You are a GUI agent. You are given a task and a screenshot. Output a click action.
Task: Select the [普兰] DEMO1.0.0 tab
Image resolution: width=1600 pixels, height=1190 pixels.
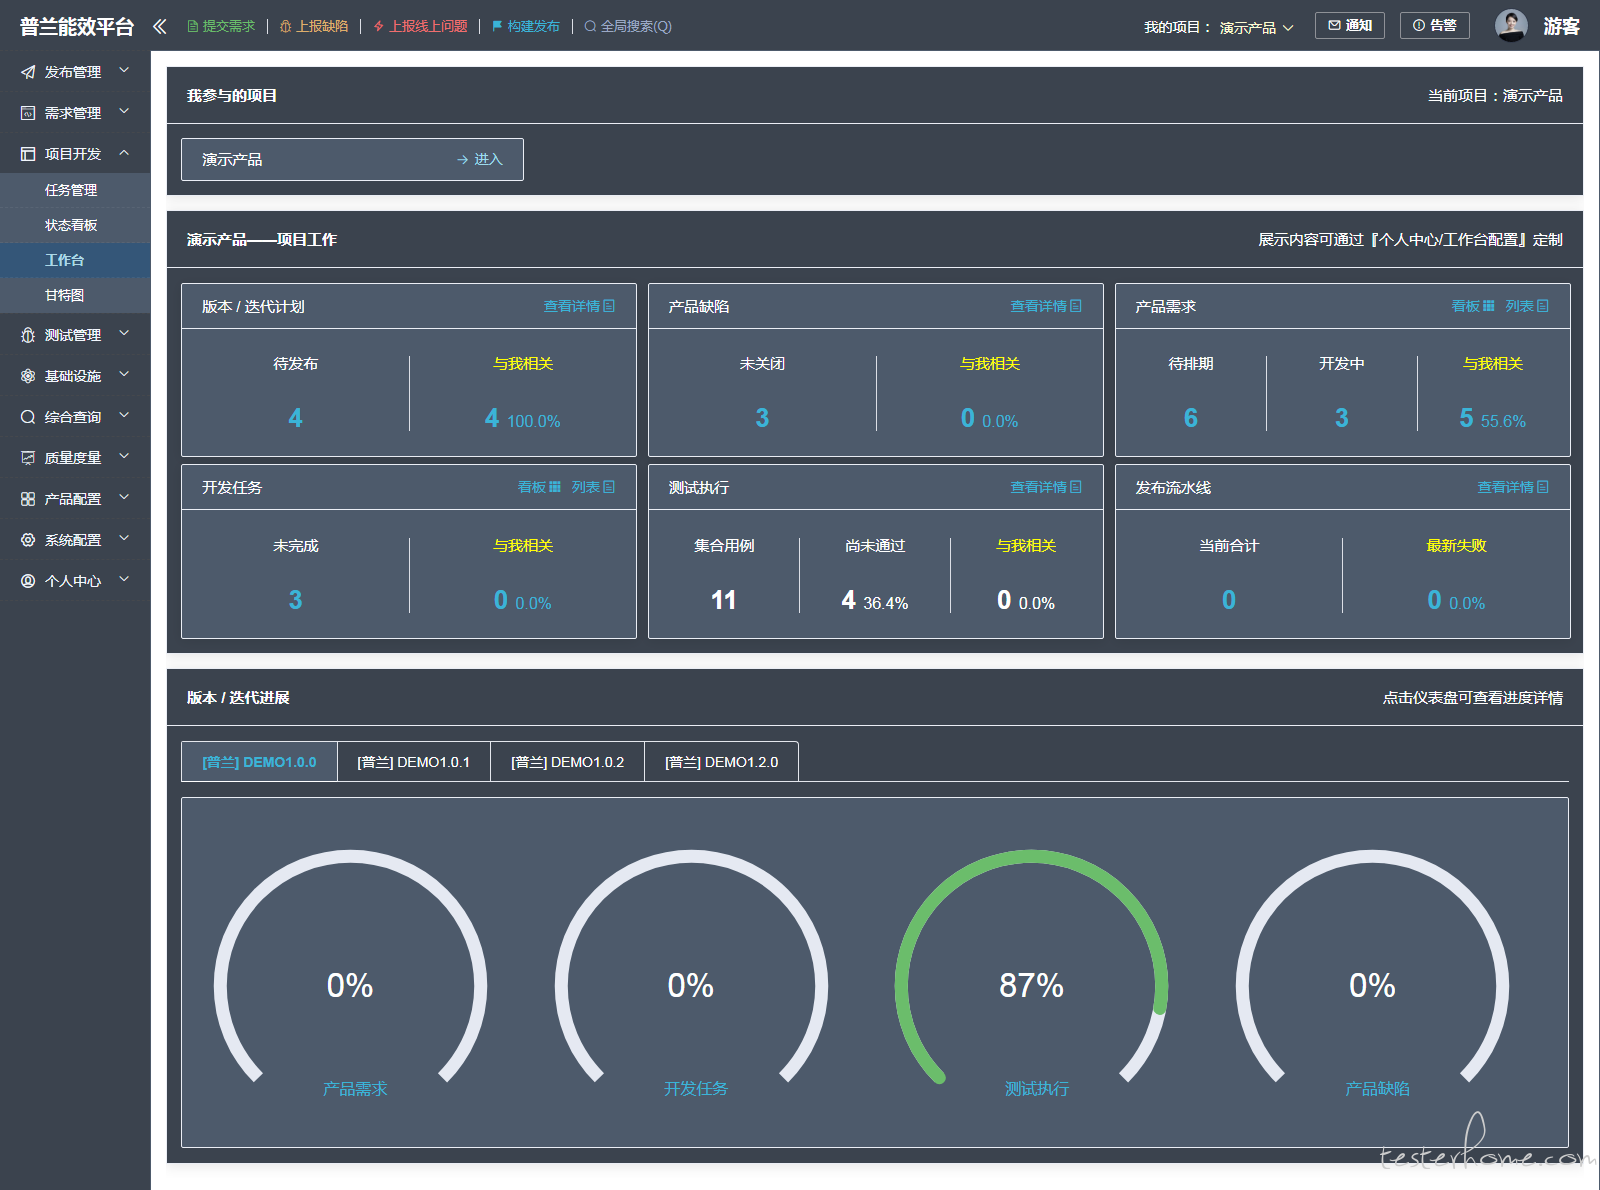click(259, 762)
